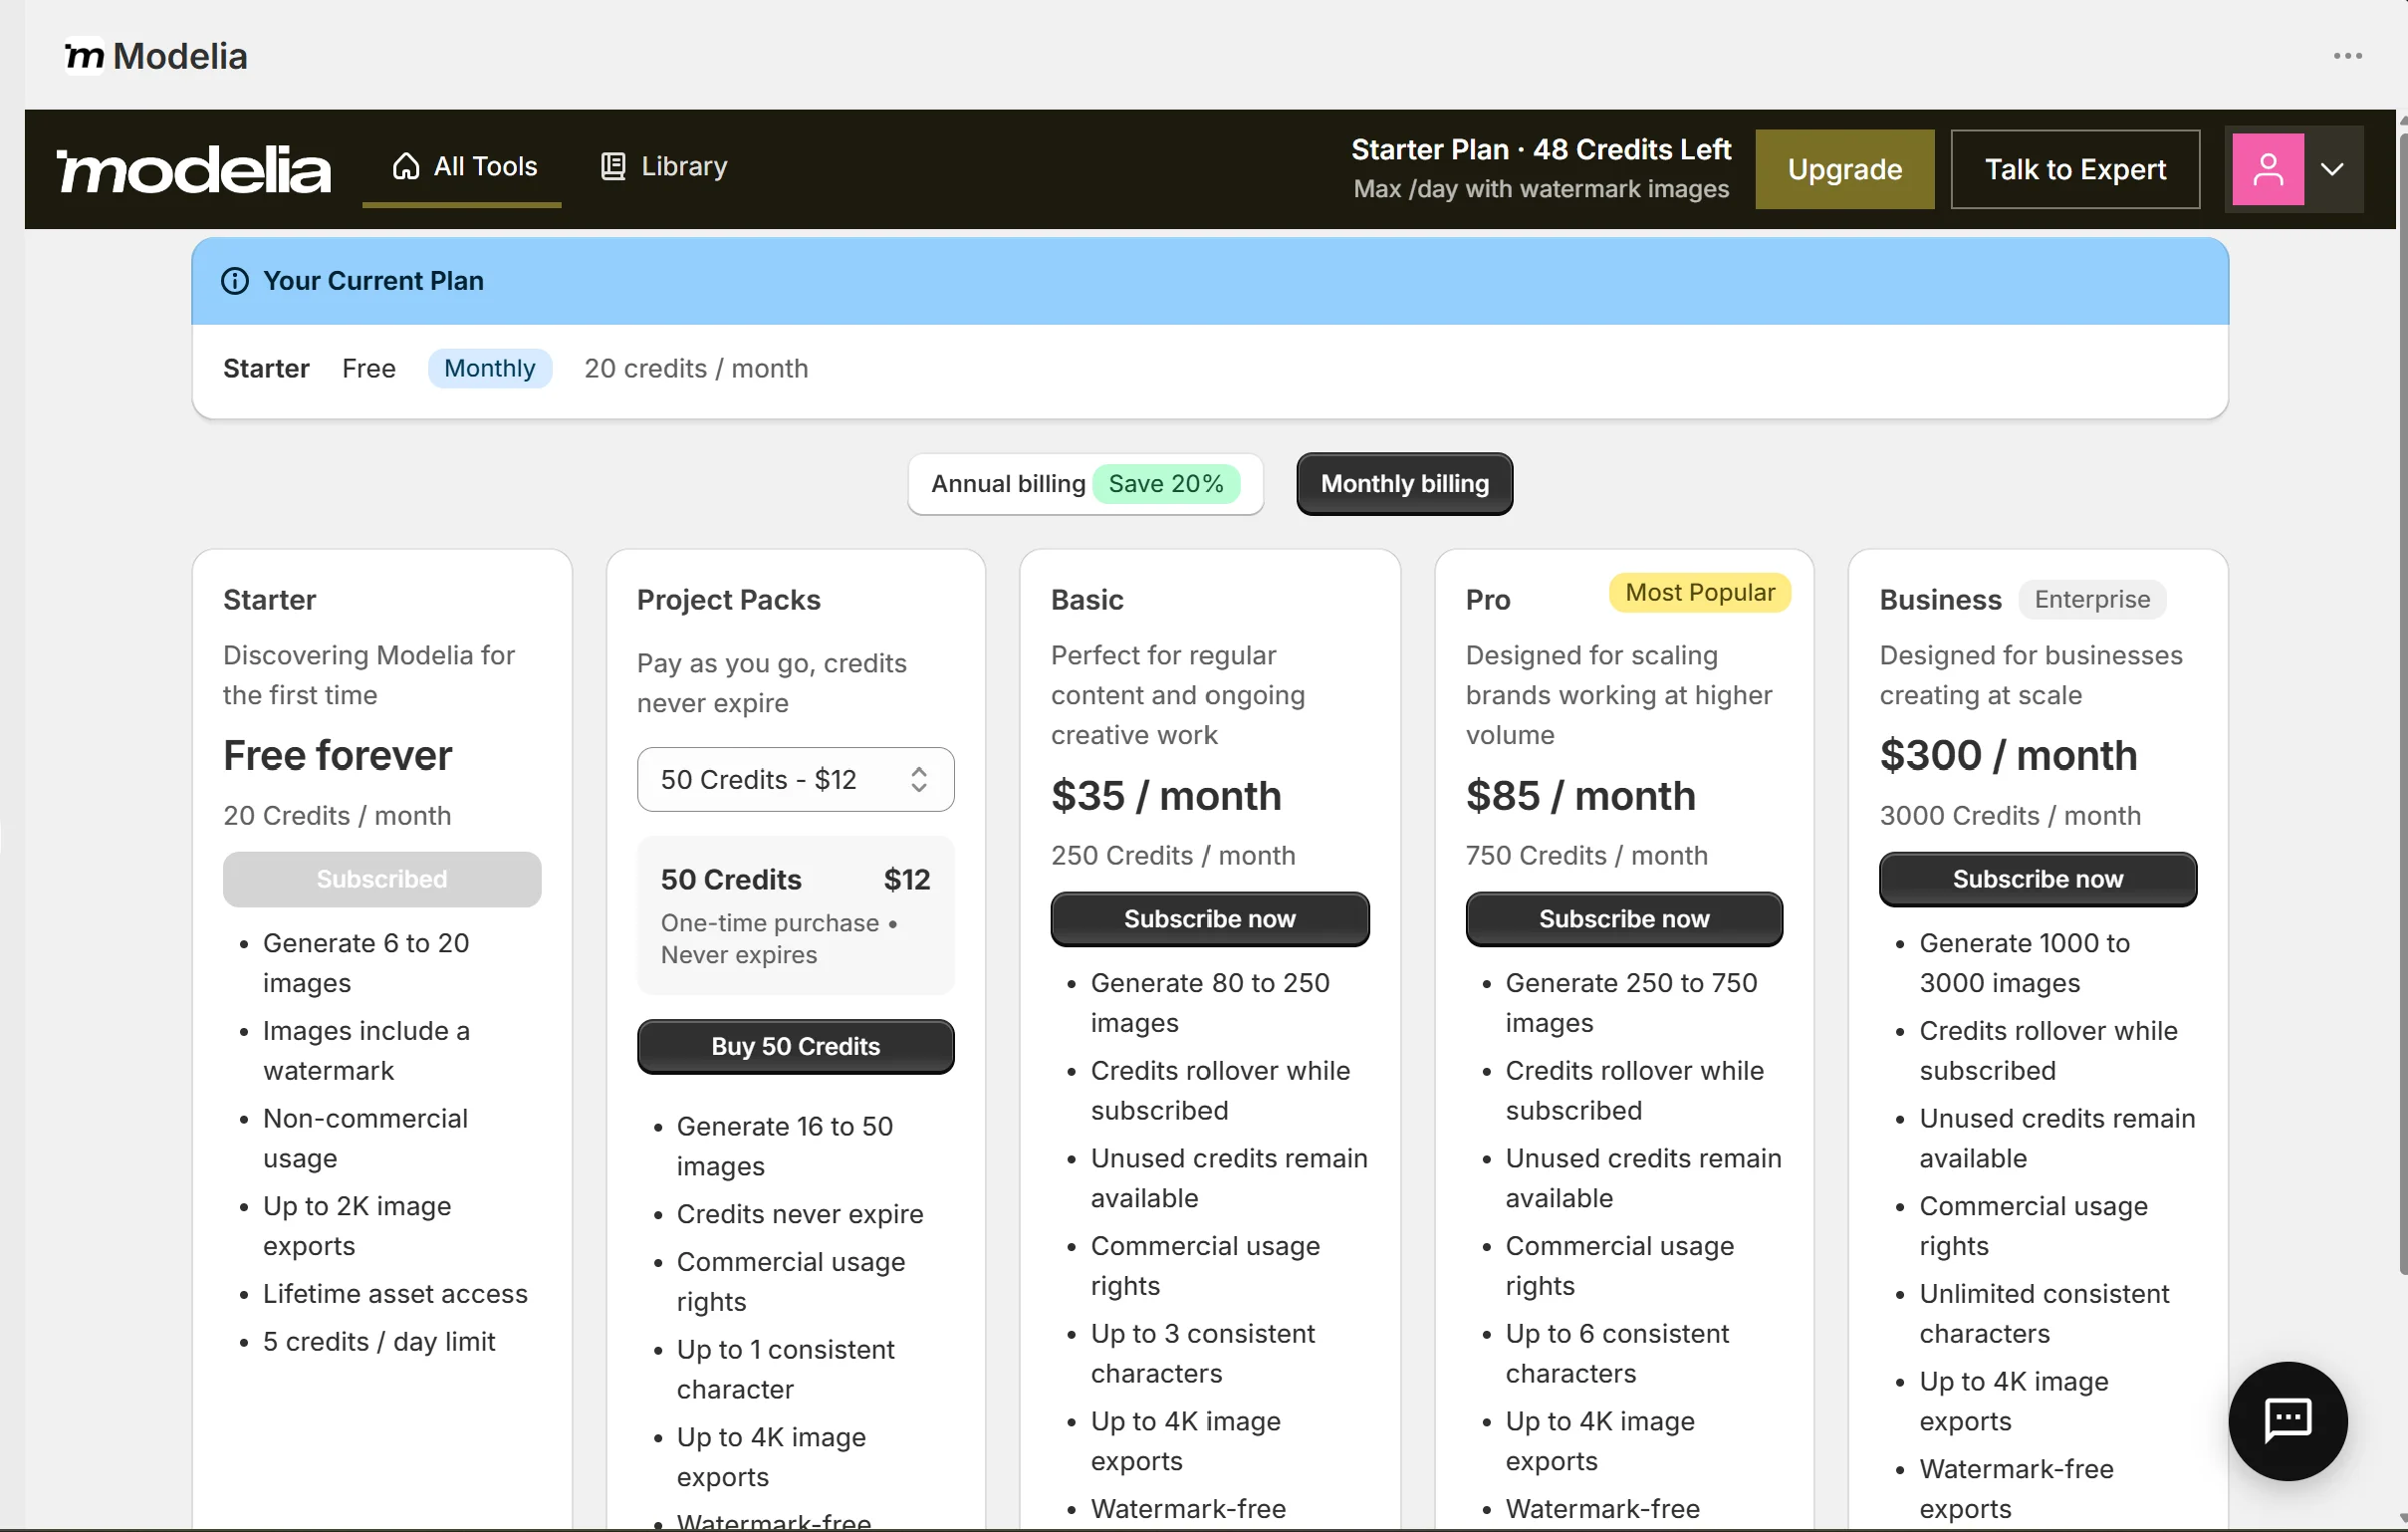Open the 50 Credits - $12 dropdown
Screen dimensions: 2408x1532
pyautogui.click(x=795, y=779)
